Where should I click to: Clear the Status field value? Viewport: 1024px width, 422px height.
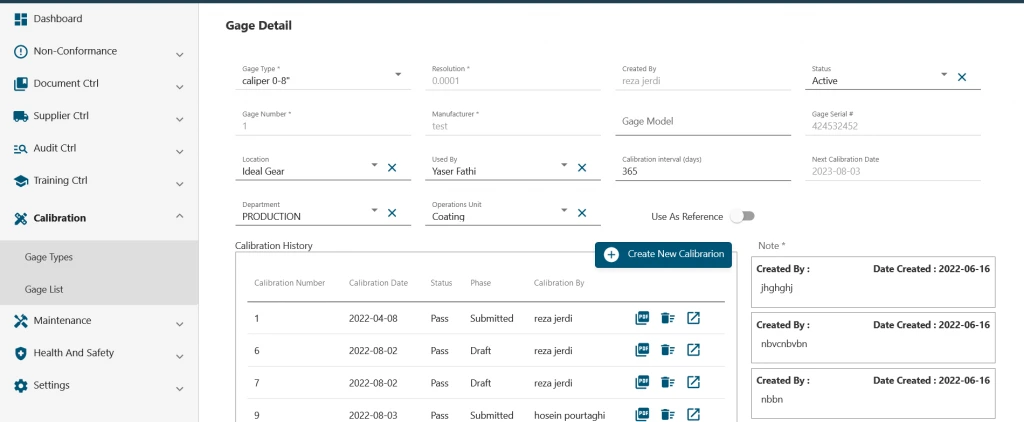click(x=962, y=77)
